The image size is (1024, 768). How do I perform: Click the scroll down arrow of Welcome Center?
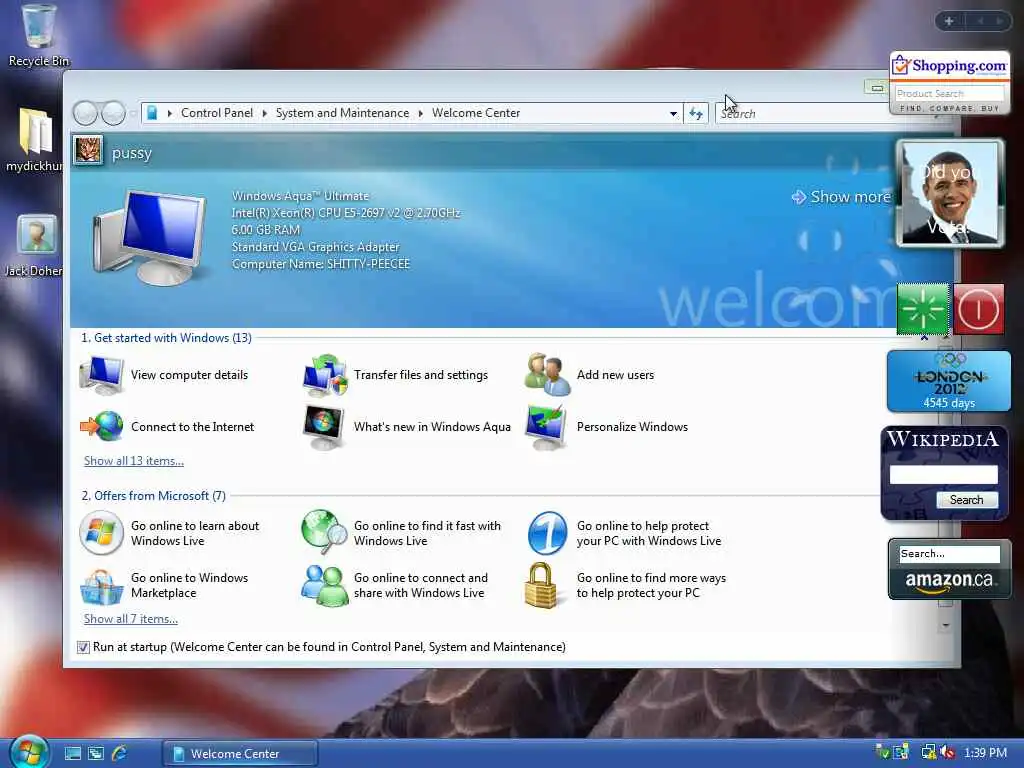click(946, 626)
